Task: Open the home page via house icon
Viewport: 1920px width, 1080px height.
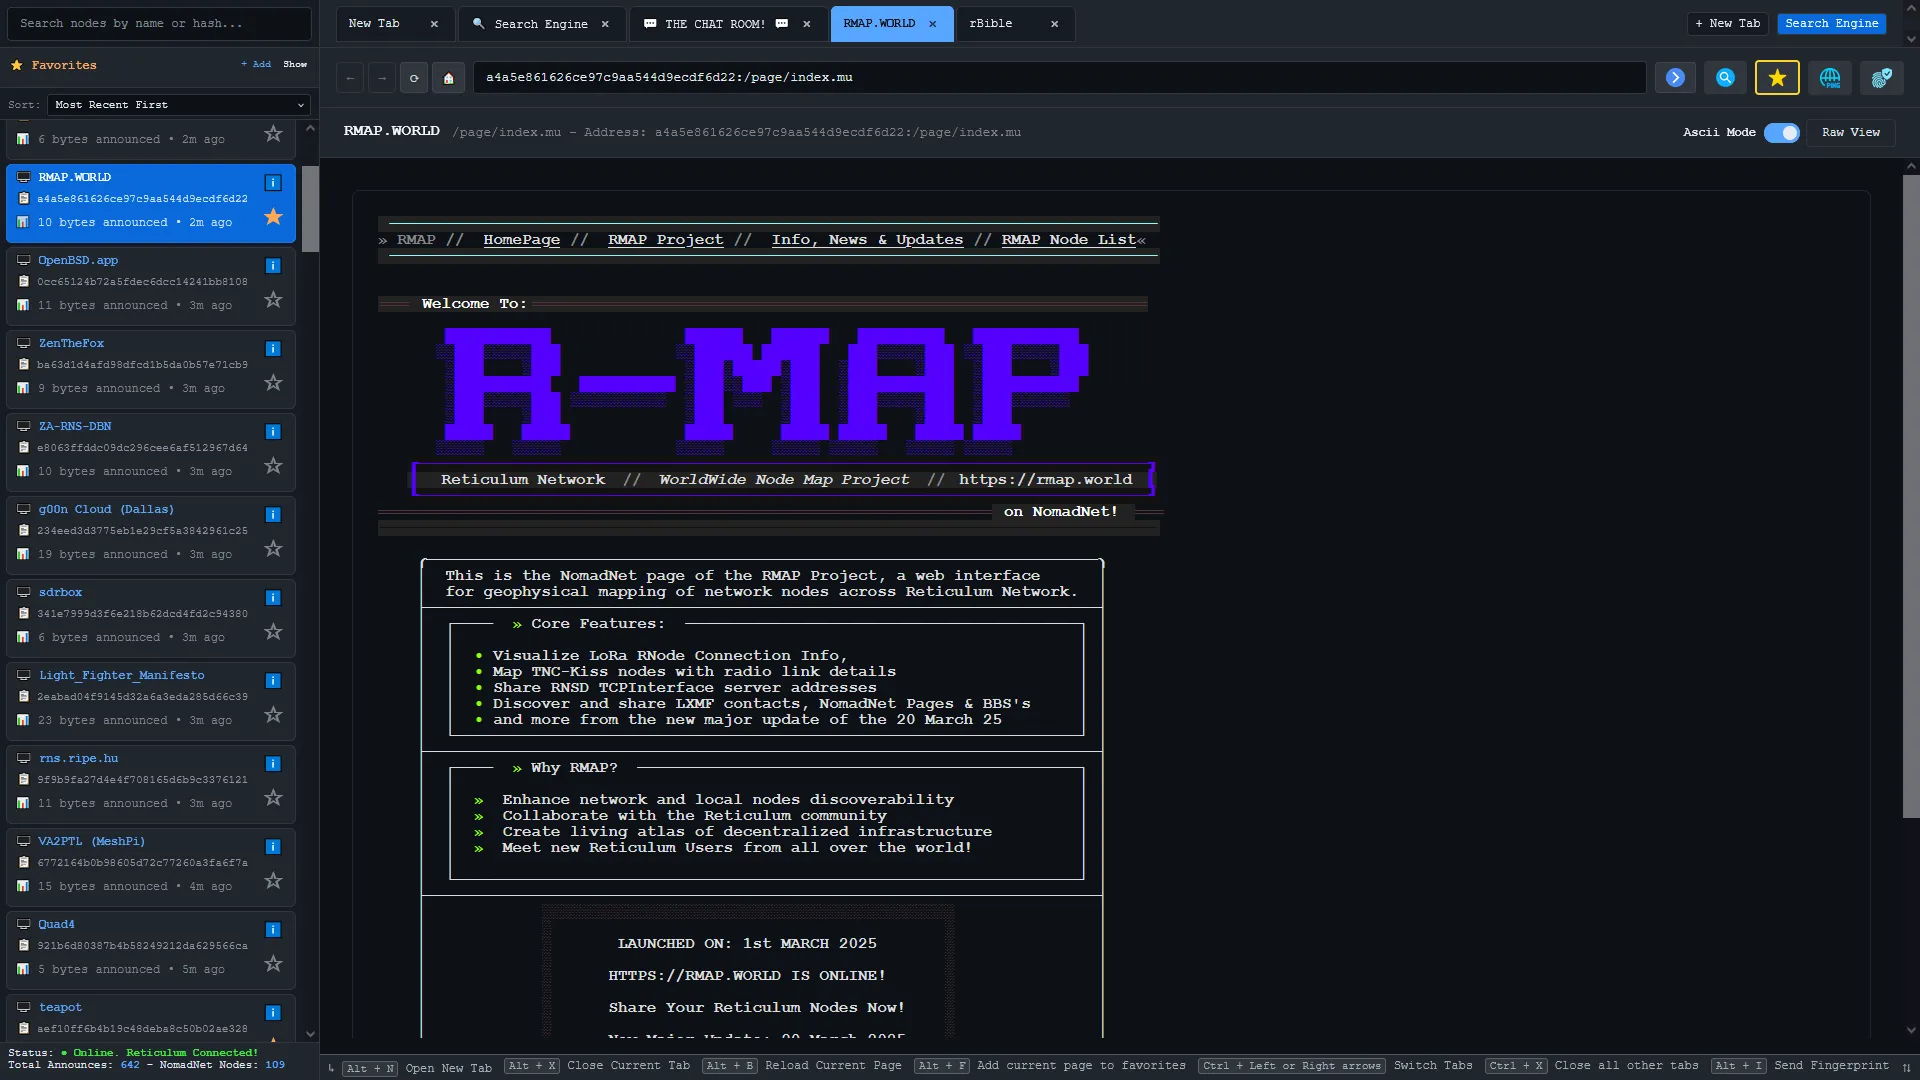Action: click(448, 77)
